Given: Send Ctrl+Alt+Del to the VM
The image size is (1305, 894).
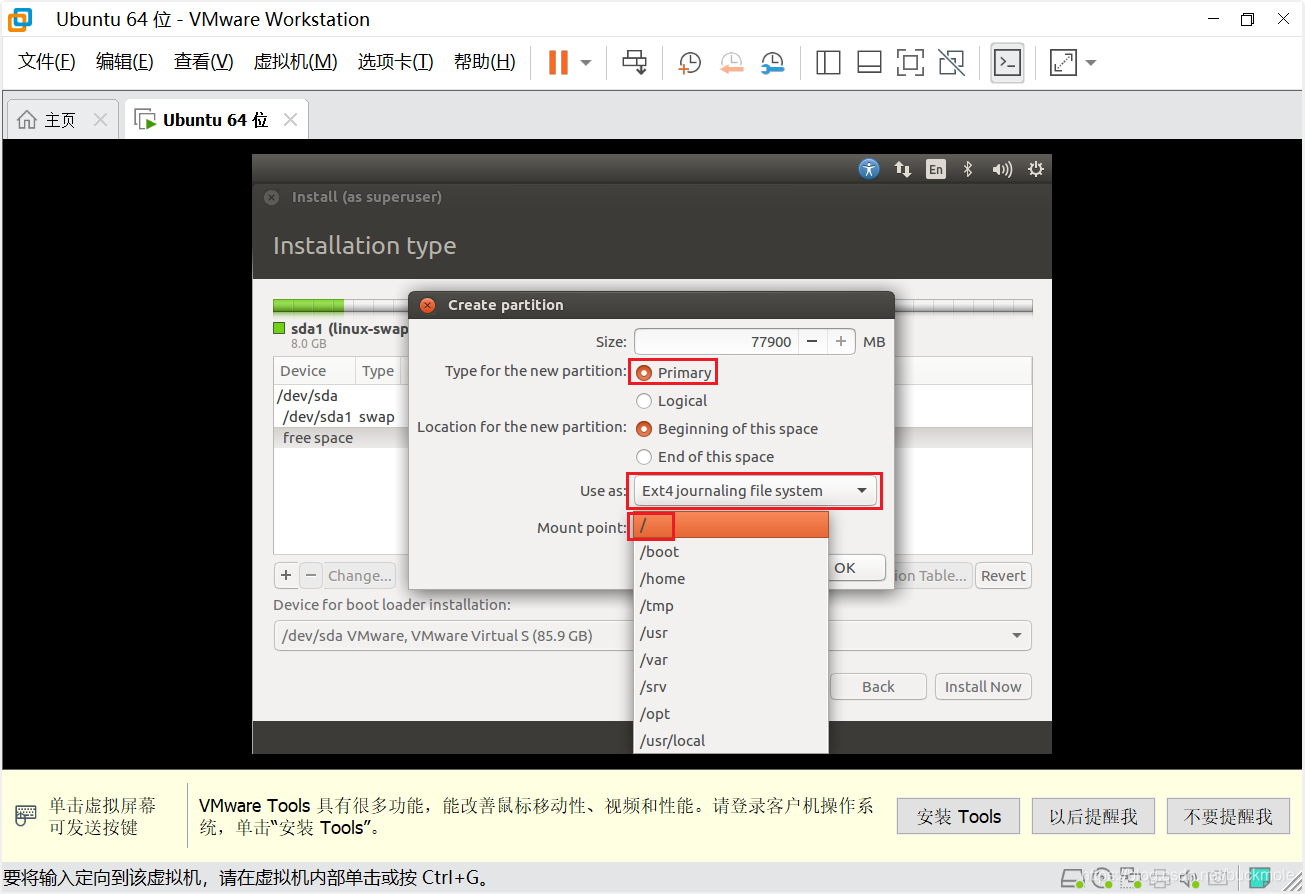Looking at the screenshot, I should point(635,62).
